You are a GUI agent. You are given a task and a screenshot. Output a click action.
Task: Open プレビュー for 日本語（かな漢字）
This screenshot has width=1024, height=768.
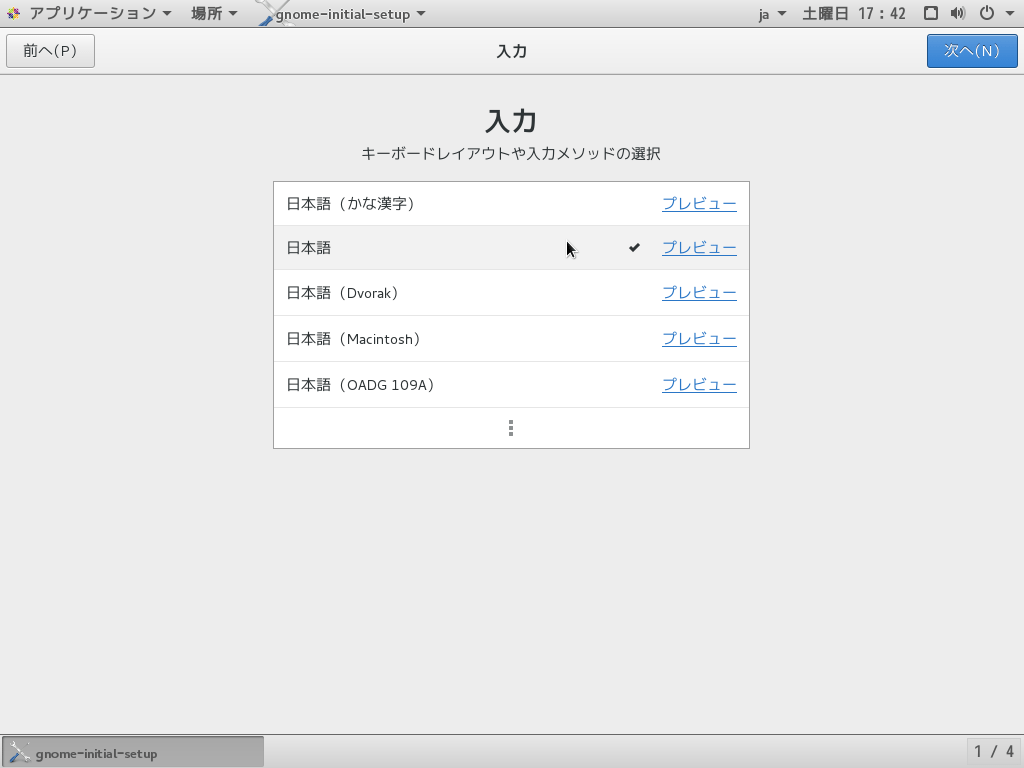699,202
